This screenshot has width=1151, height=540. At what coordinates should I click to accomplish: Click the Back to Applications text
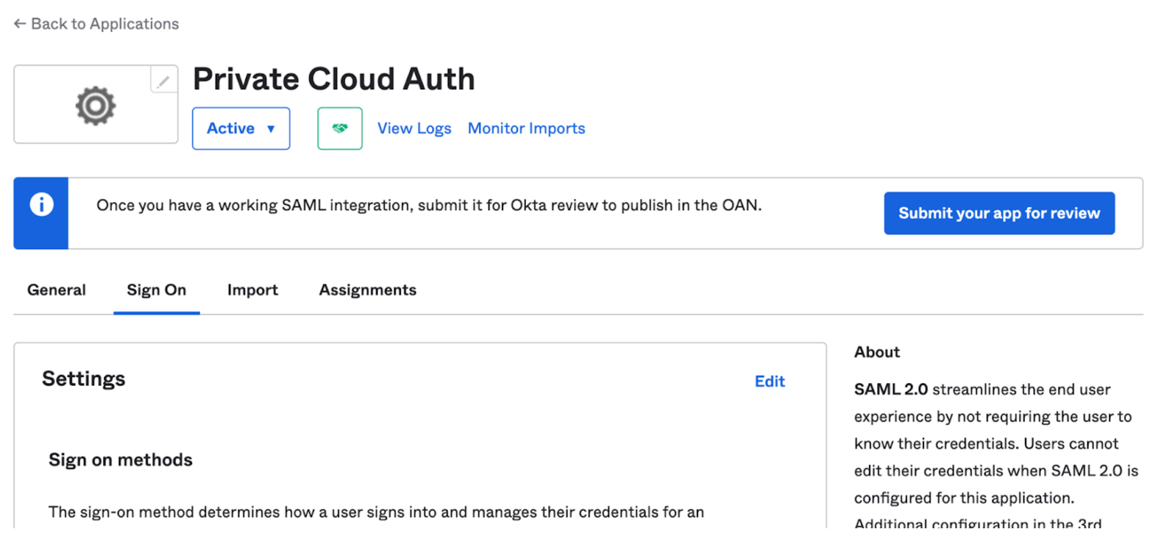click(105, 24)
